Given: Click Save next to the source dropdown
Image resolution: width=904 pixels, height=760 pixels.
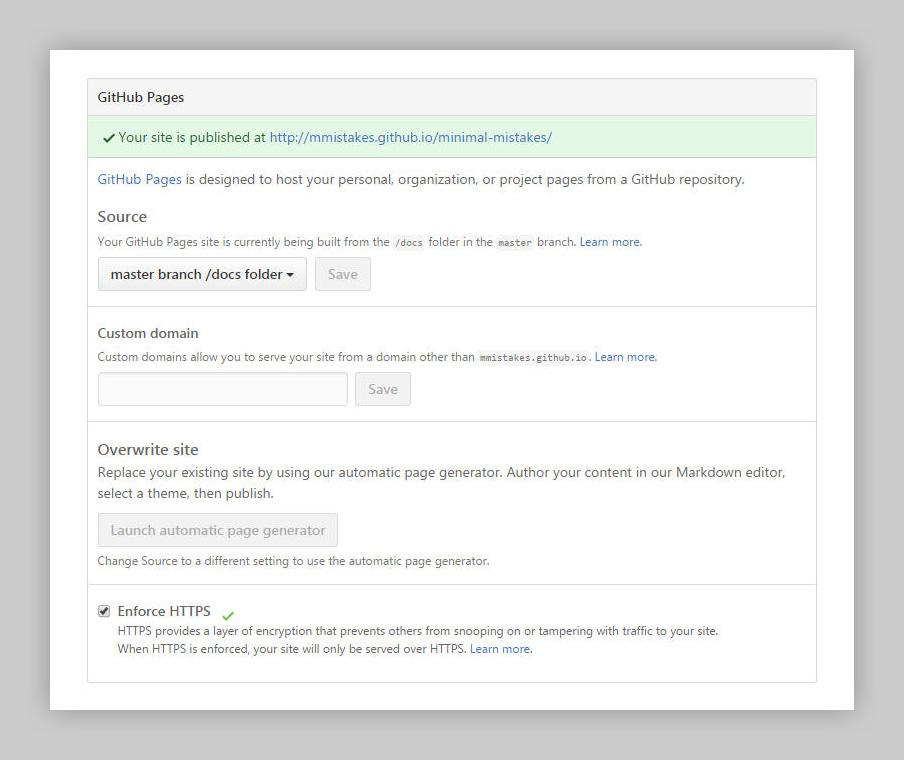Looking at the screenshot, I should coord(342,273).
